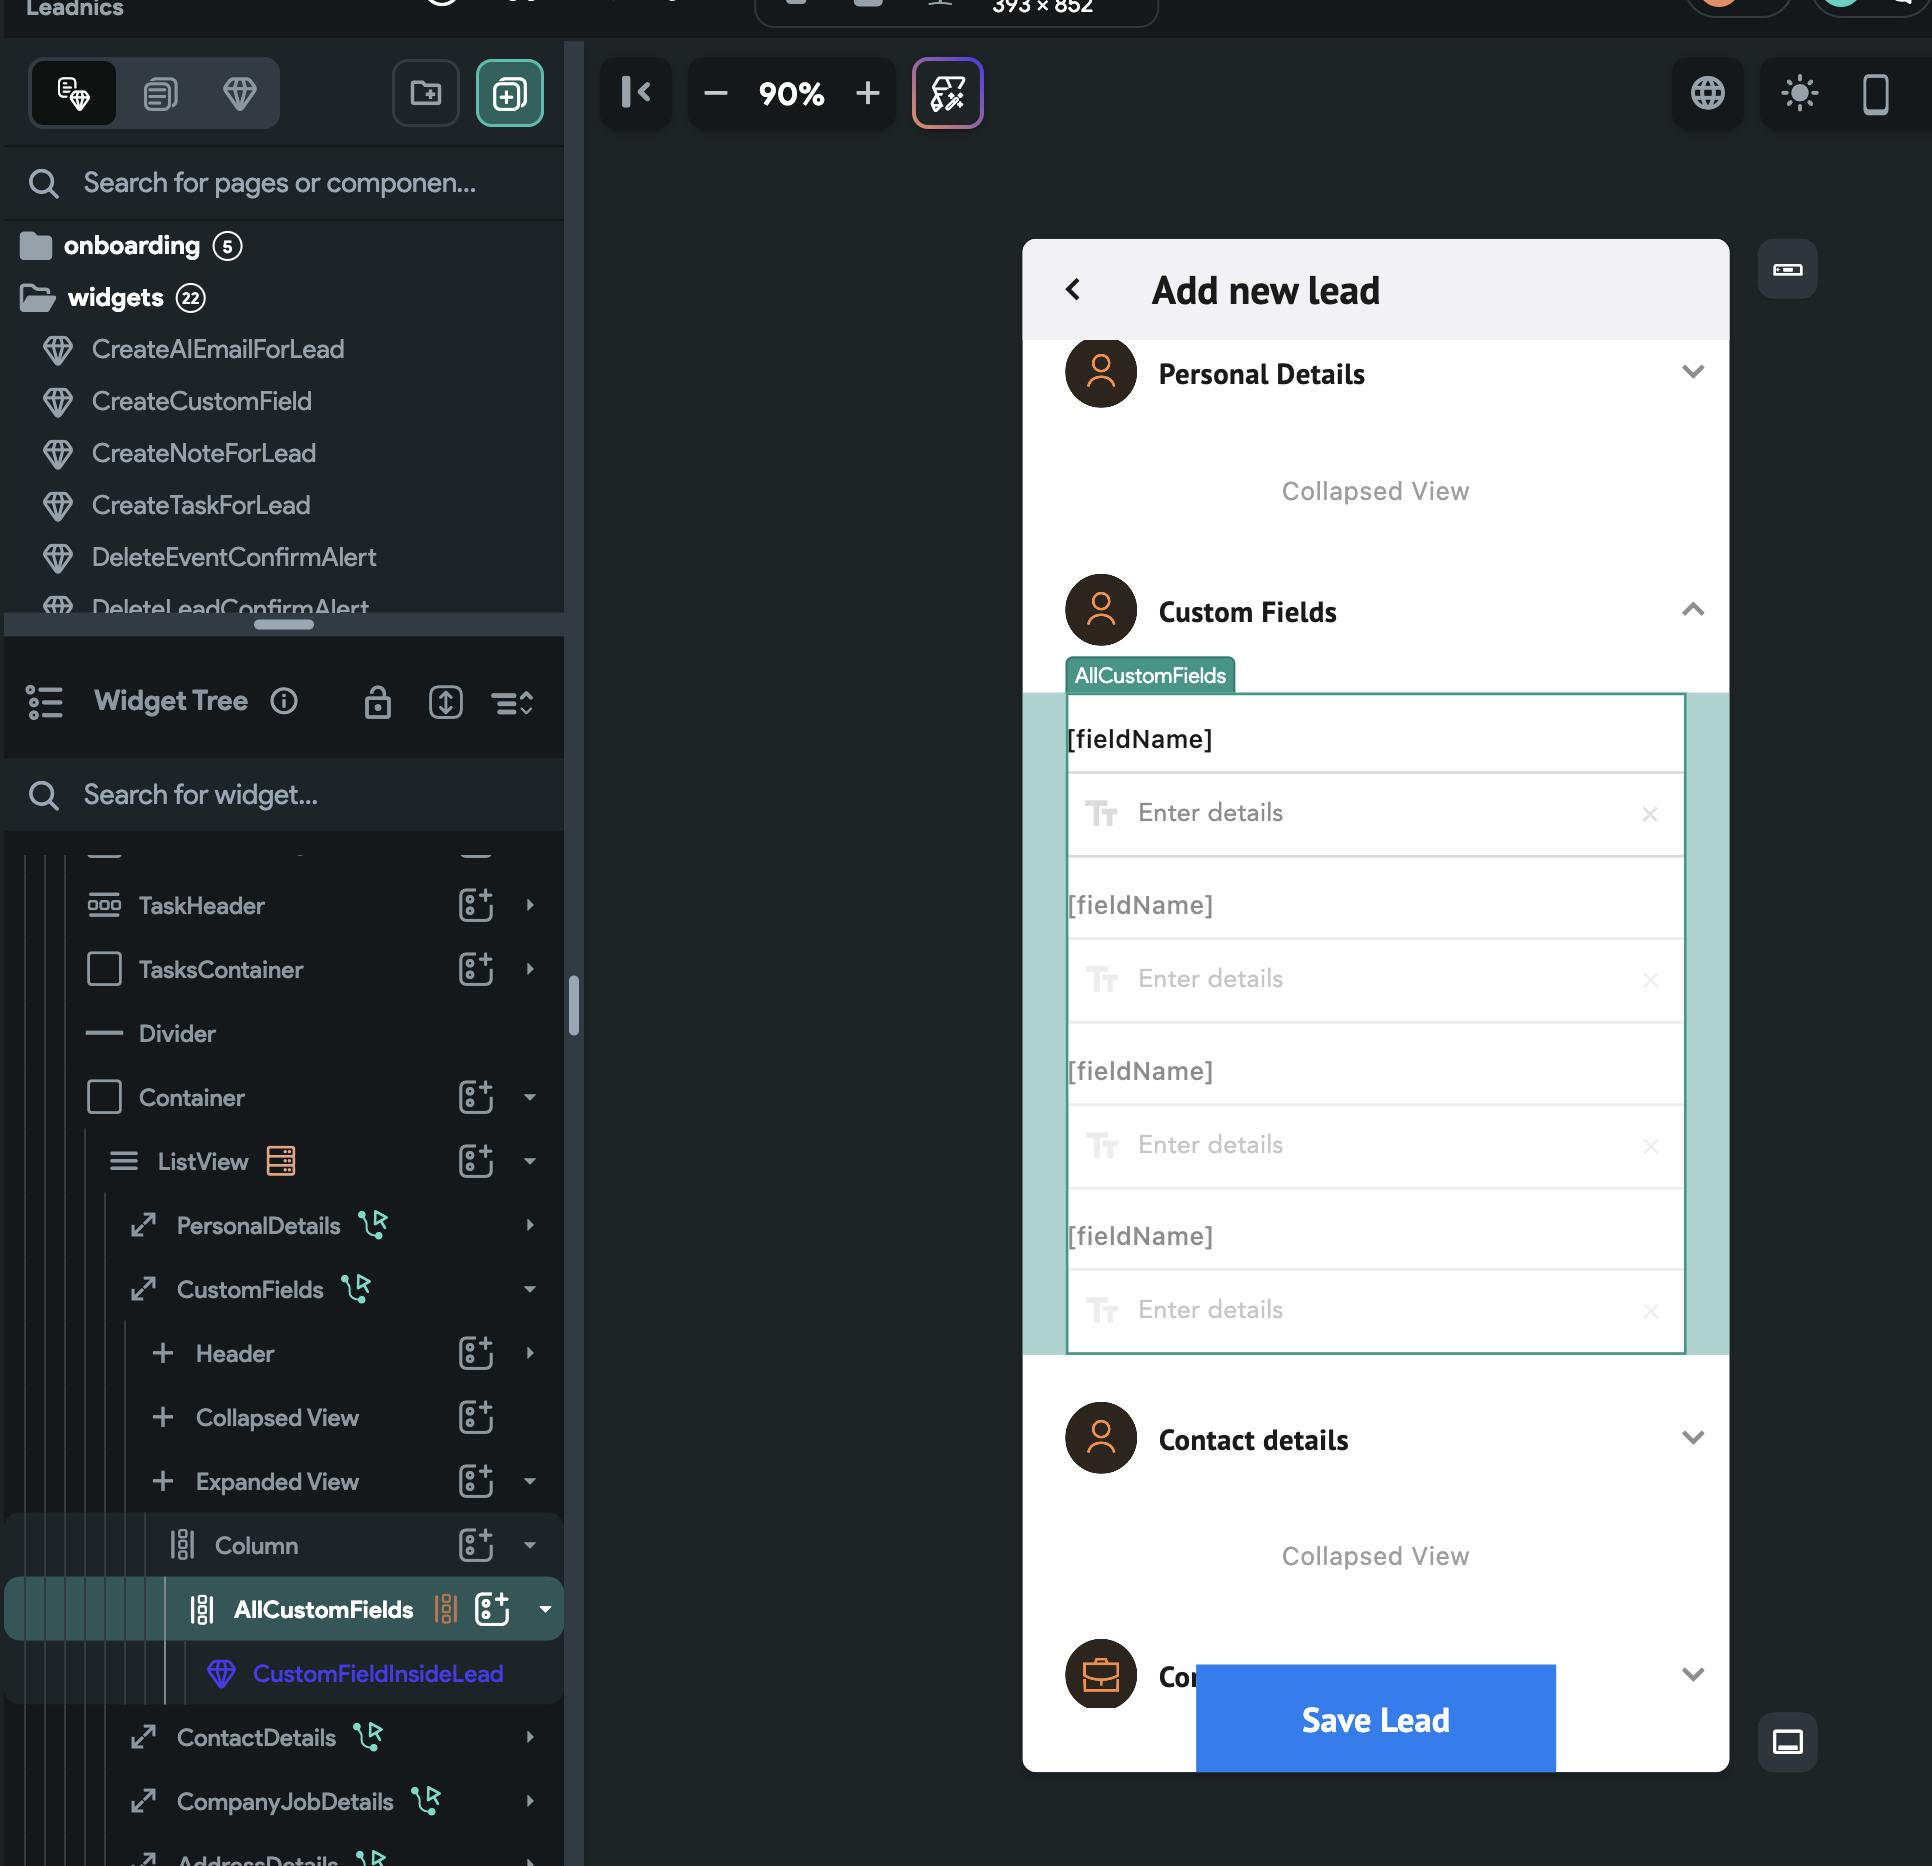
Task: Click the create new folder icon
Action: [426, 93]
